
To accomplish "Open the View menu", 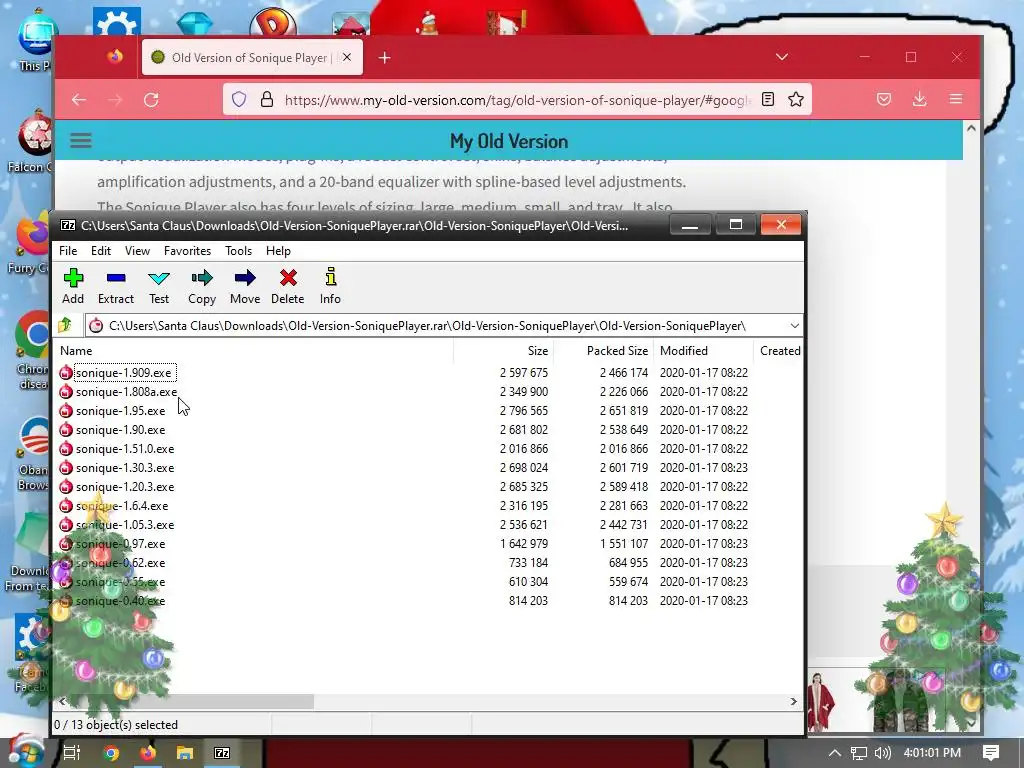I will pos(137,251).
